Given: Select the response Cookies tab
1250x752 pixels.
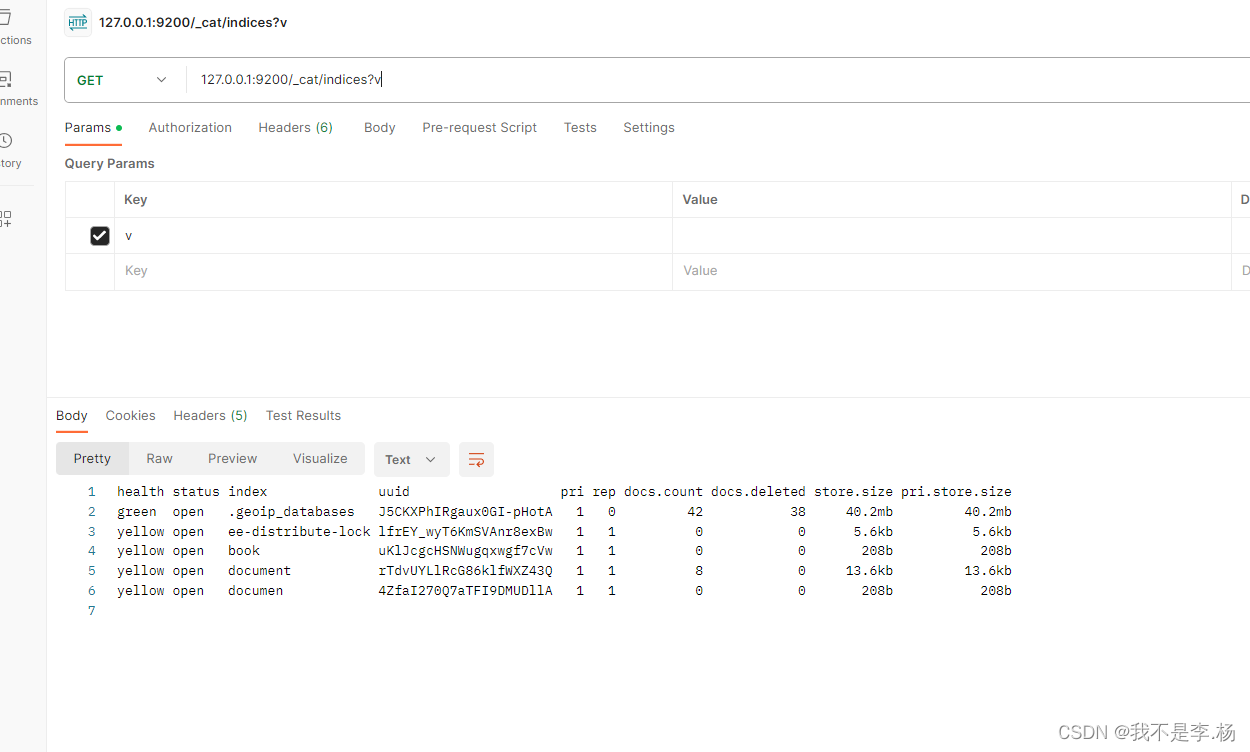Looking at the screenshot, I should click(131, 416).
